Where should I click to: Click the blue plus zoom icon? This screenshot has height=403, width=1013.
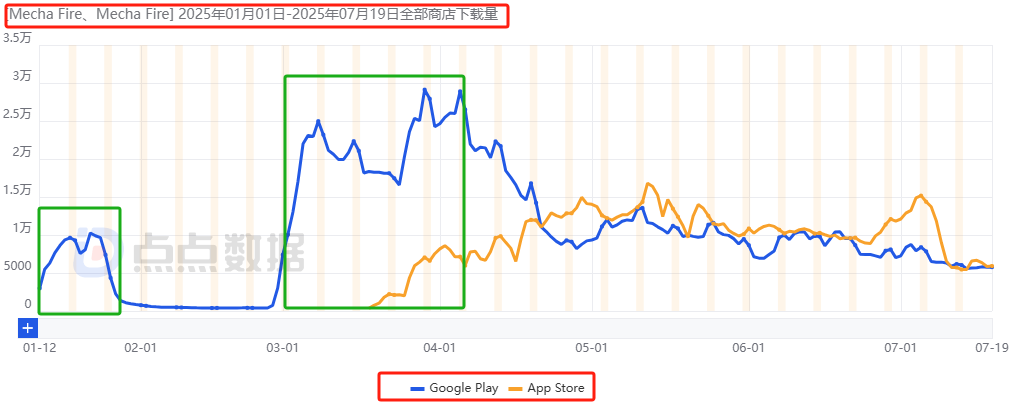coord(28,327)
